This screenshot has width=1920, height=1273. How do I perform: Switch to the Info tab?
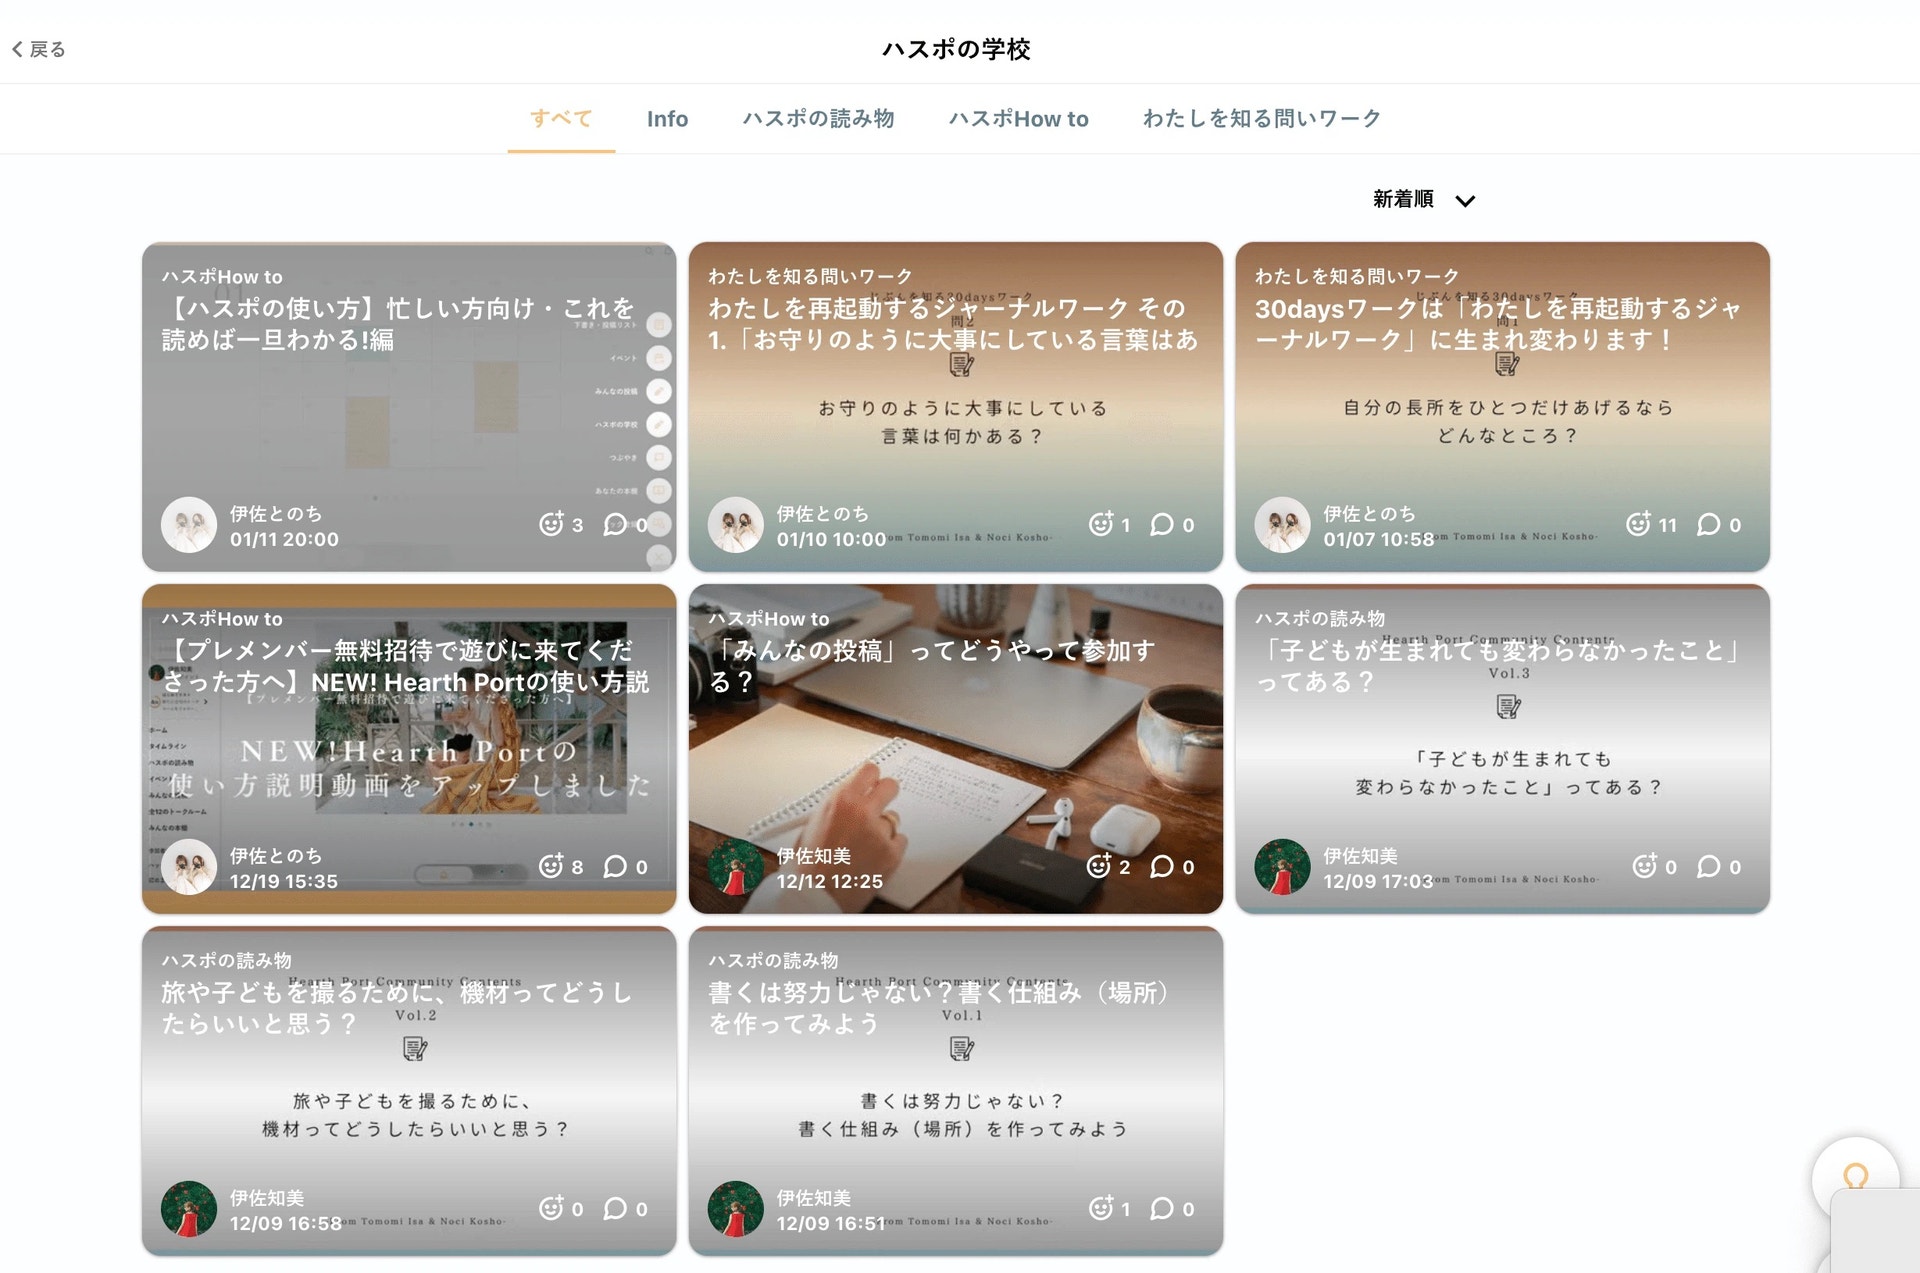point(667,119)
